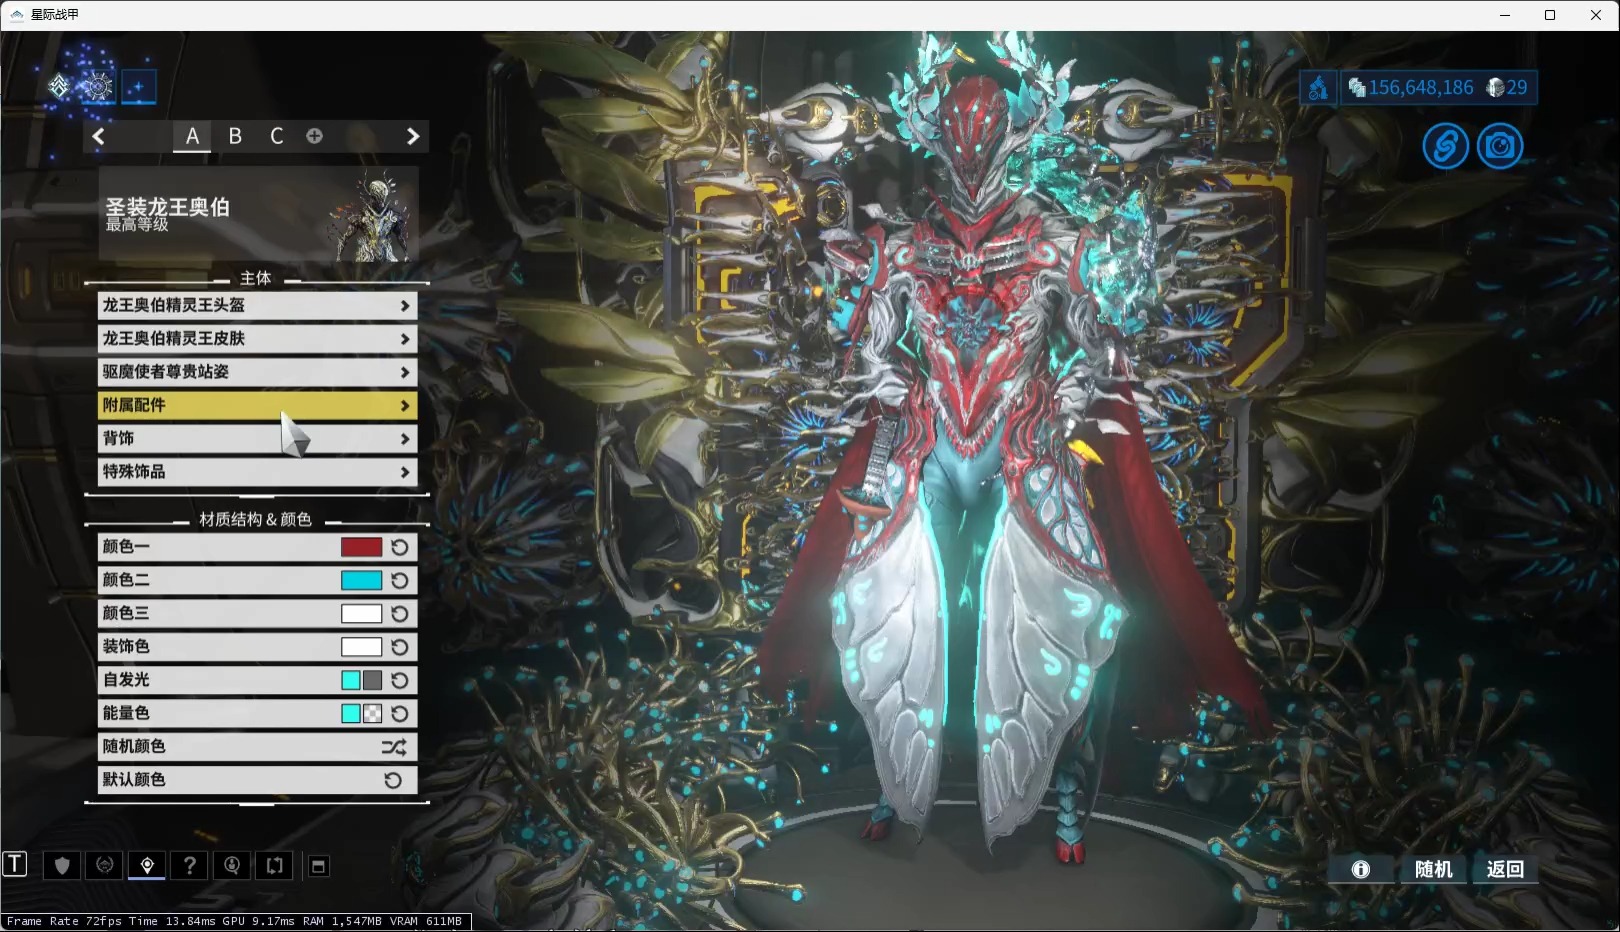Pick the cyan primary 能量色 swatch

(x=351, y=713)
